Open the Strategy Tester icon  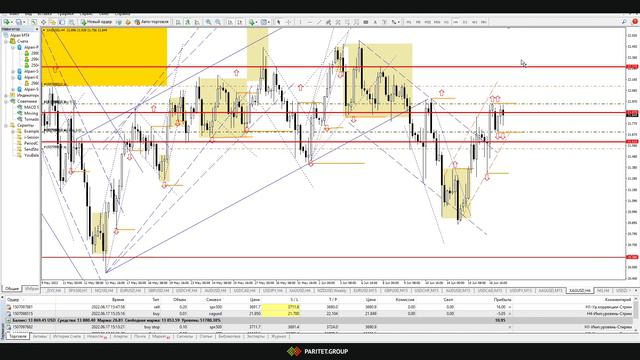pos(71,22)
